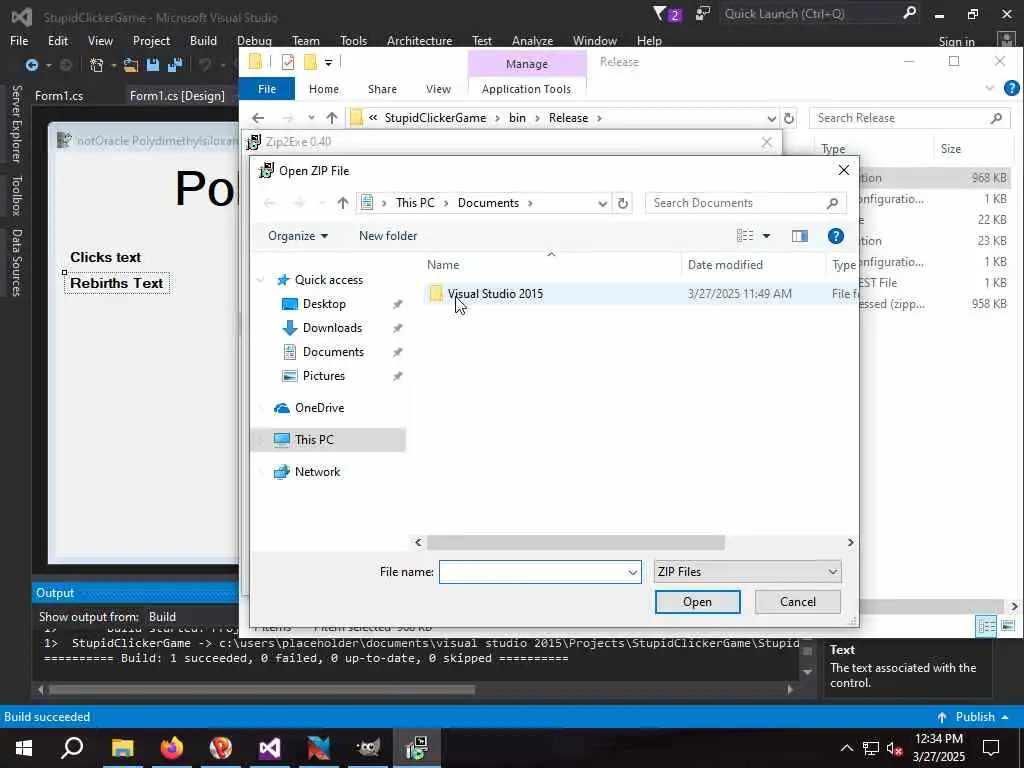
Task: Click Quick Launch search magnifier icon
Action: click(x=909, y=13)
